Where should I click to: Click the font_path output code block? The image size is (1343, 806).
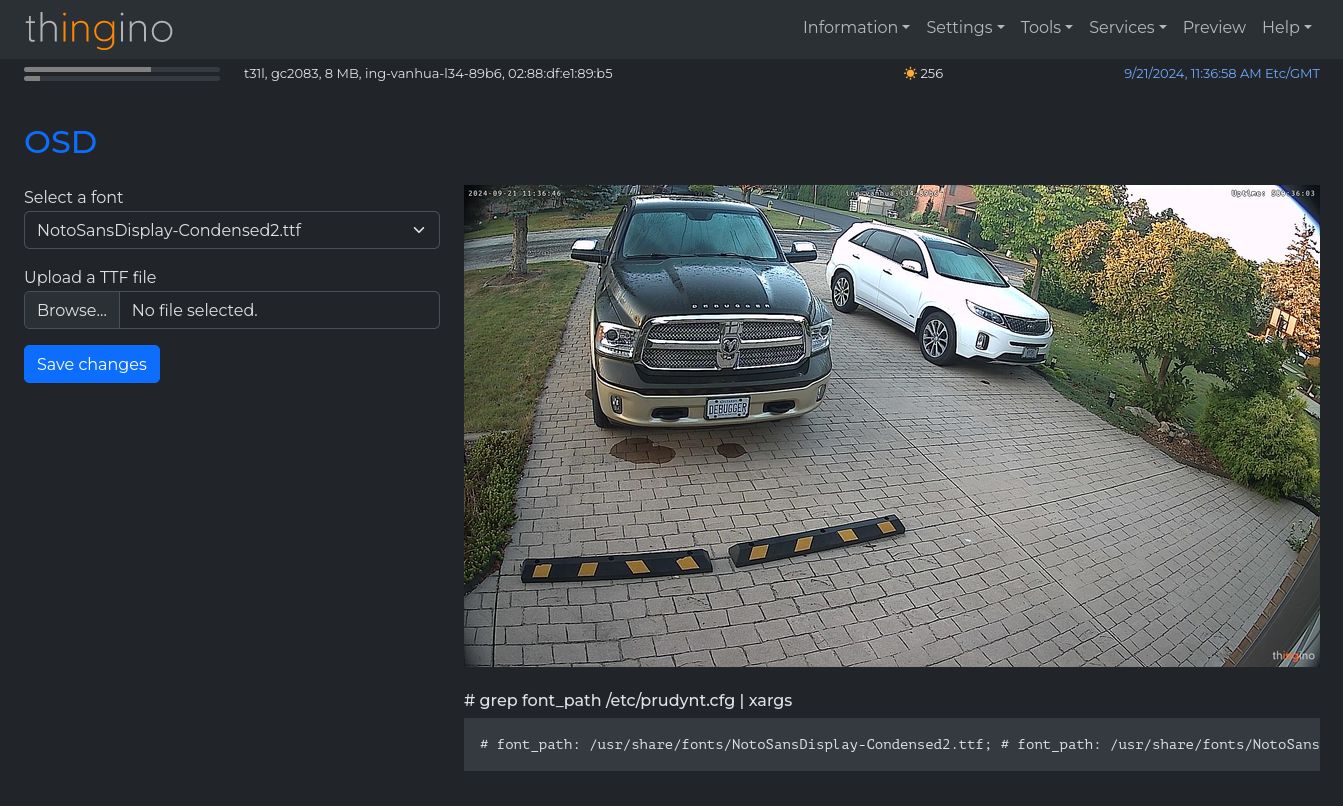[892, 744]
